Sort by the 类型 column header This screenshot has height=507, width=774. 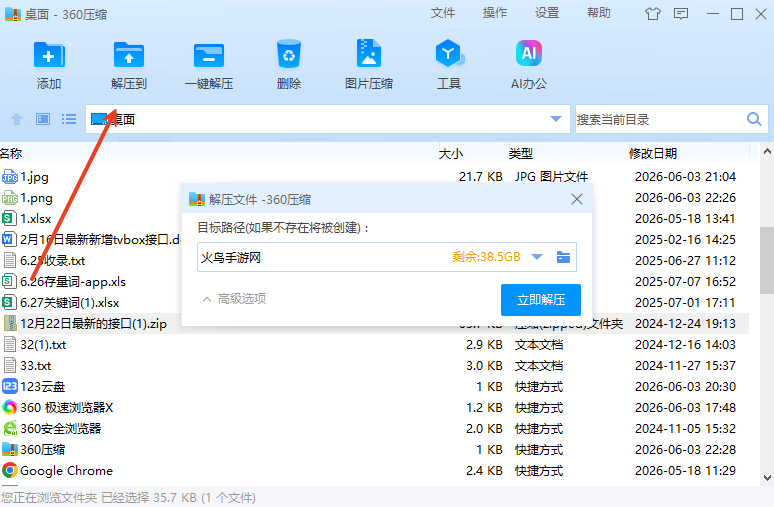[521, 154]
